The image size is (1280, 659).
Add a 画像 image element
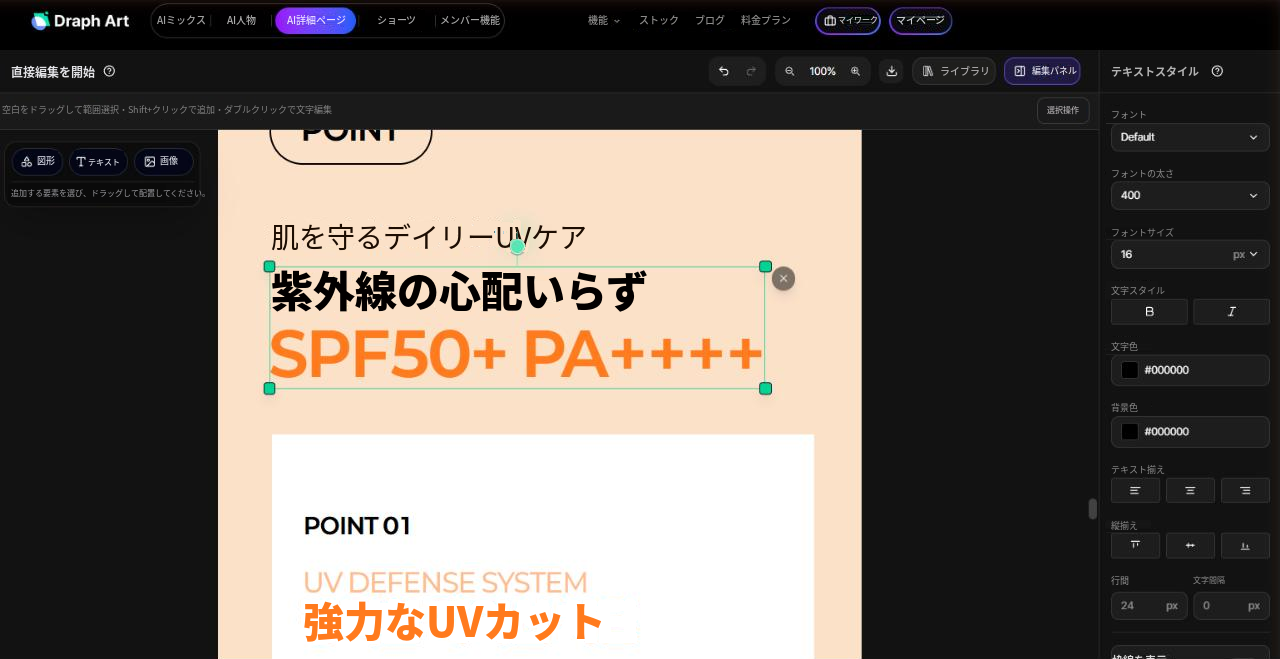click(x=163, y=161)
